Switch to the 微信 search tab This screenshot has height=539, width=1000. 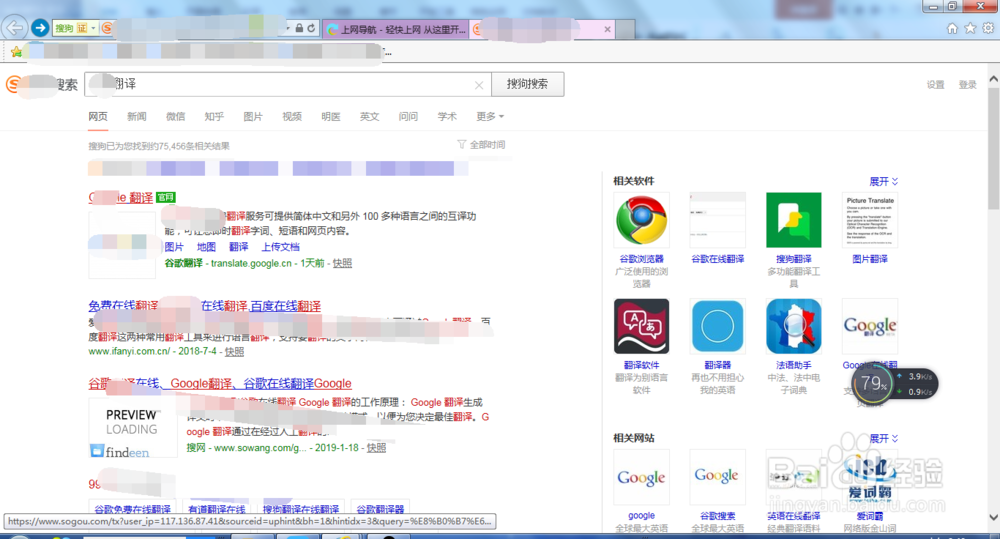pos(175,116)
